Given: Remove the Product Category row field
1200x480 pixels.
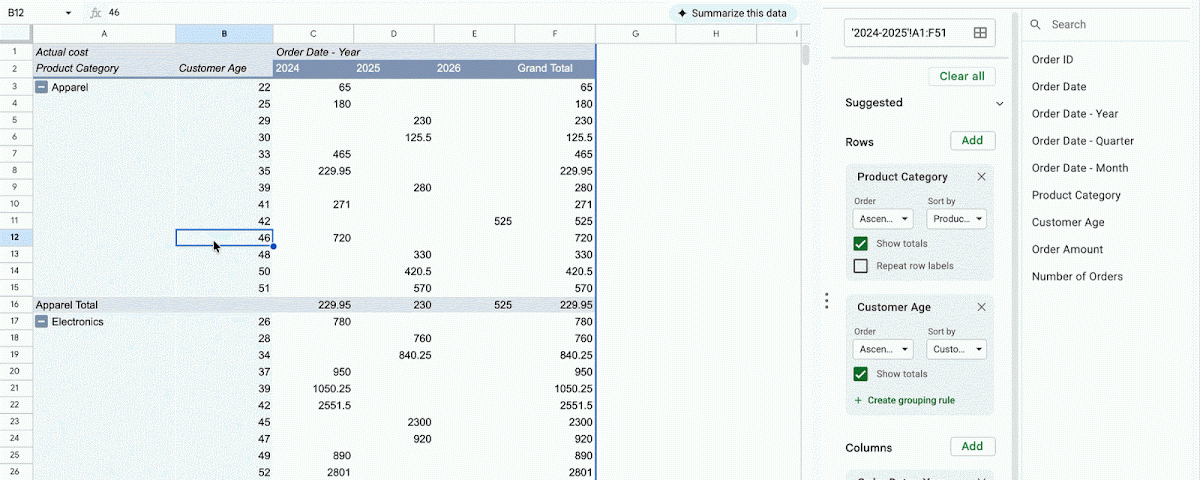Looking at the screenshot, I should pyautogui.click(x=981, y=176).
